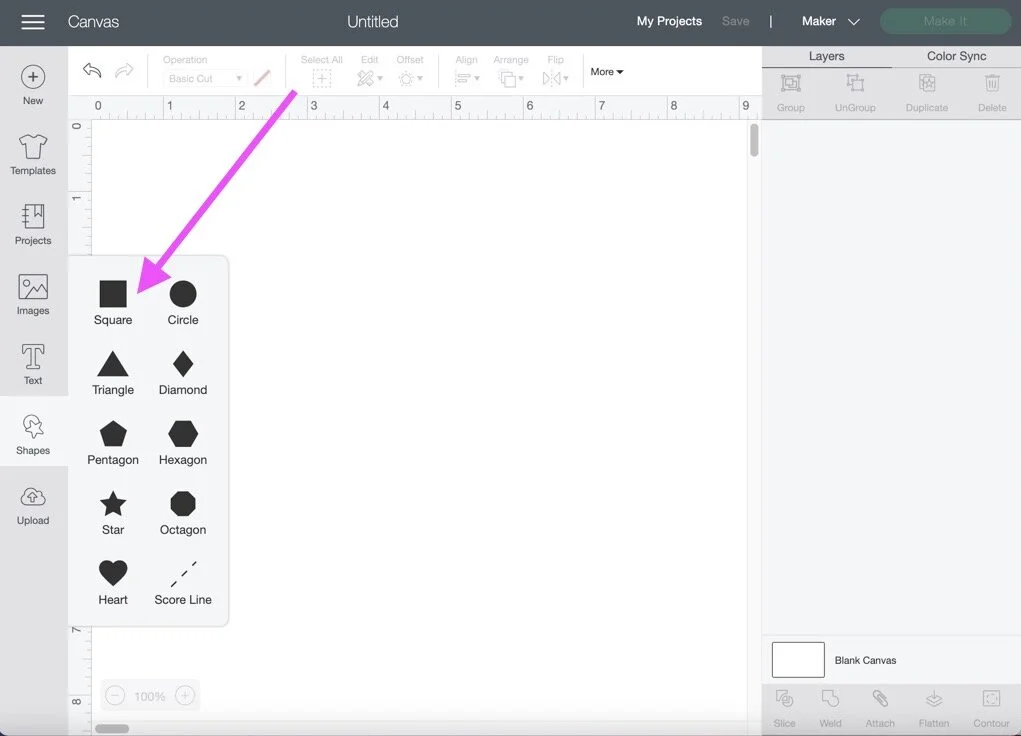Open the Images panel
This screenshot has height=736, width=1021.
[x=32, y=293]
